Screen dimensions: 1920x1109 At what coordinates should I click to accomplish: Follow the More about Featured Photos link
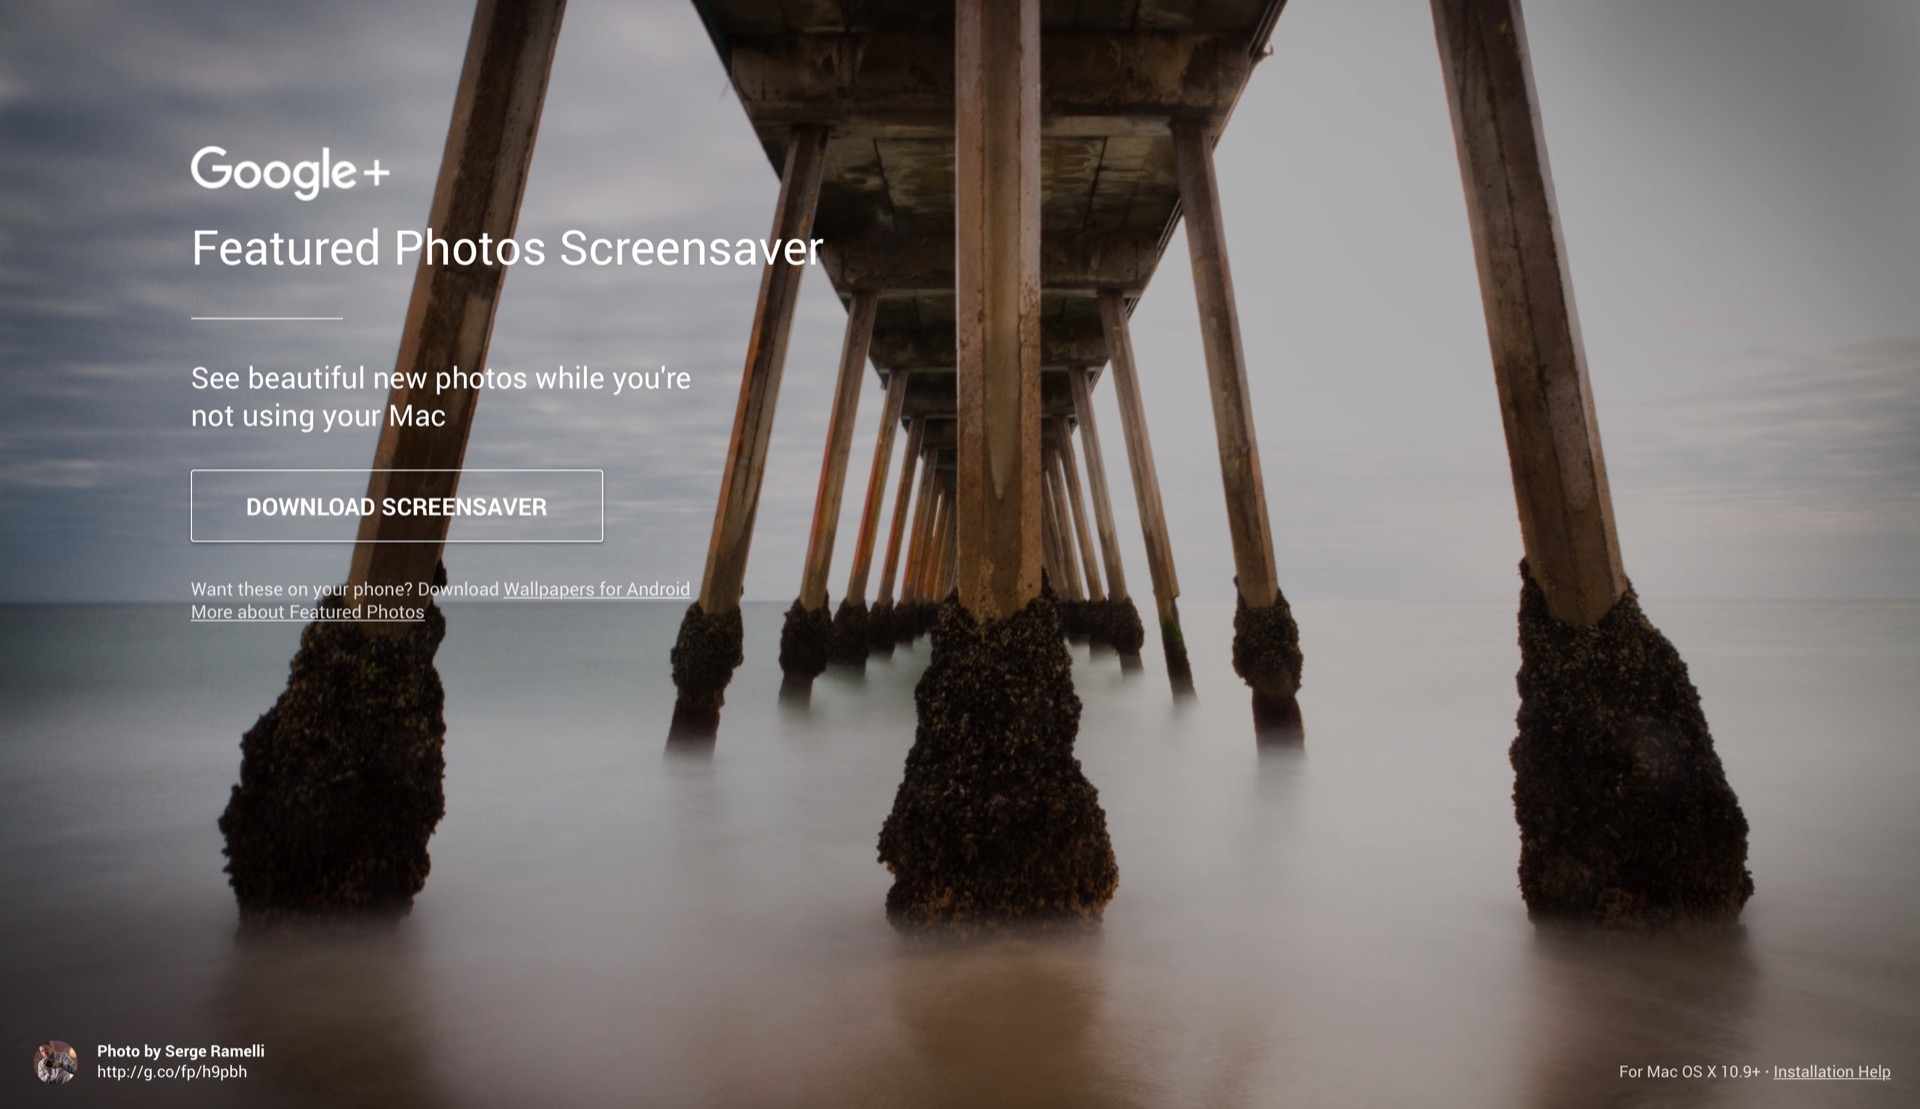(307, 612)
